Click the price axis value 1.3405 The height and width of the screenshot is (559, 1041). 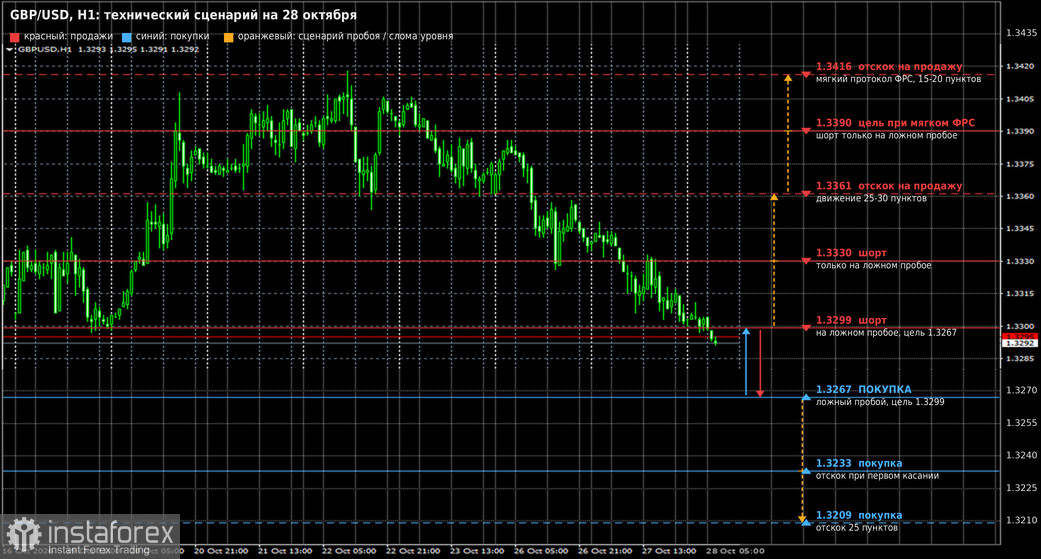click(1021, 99)
